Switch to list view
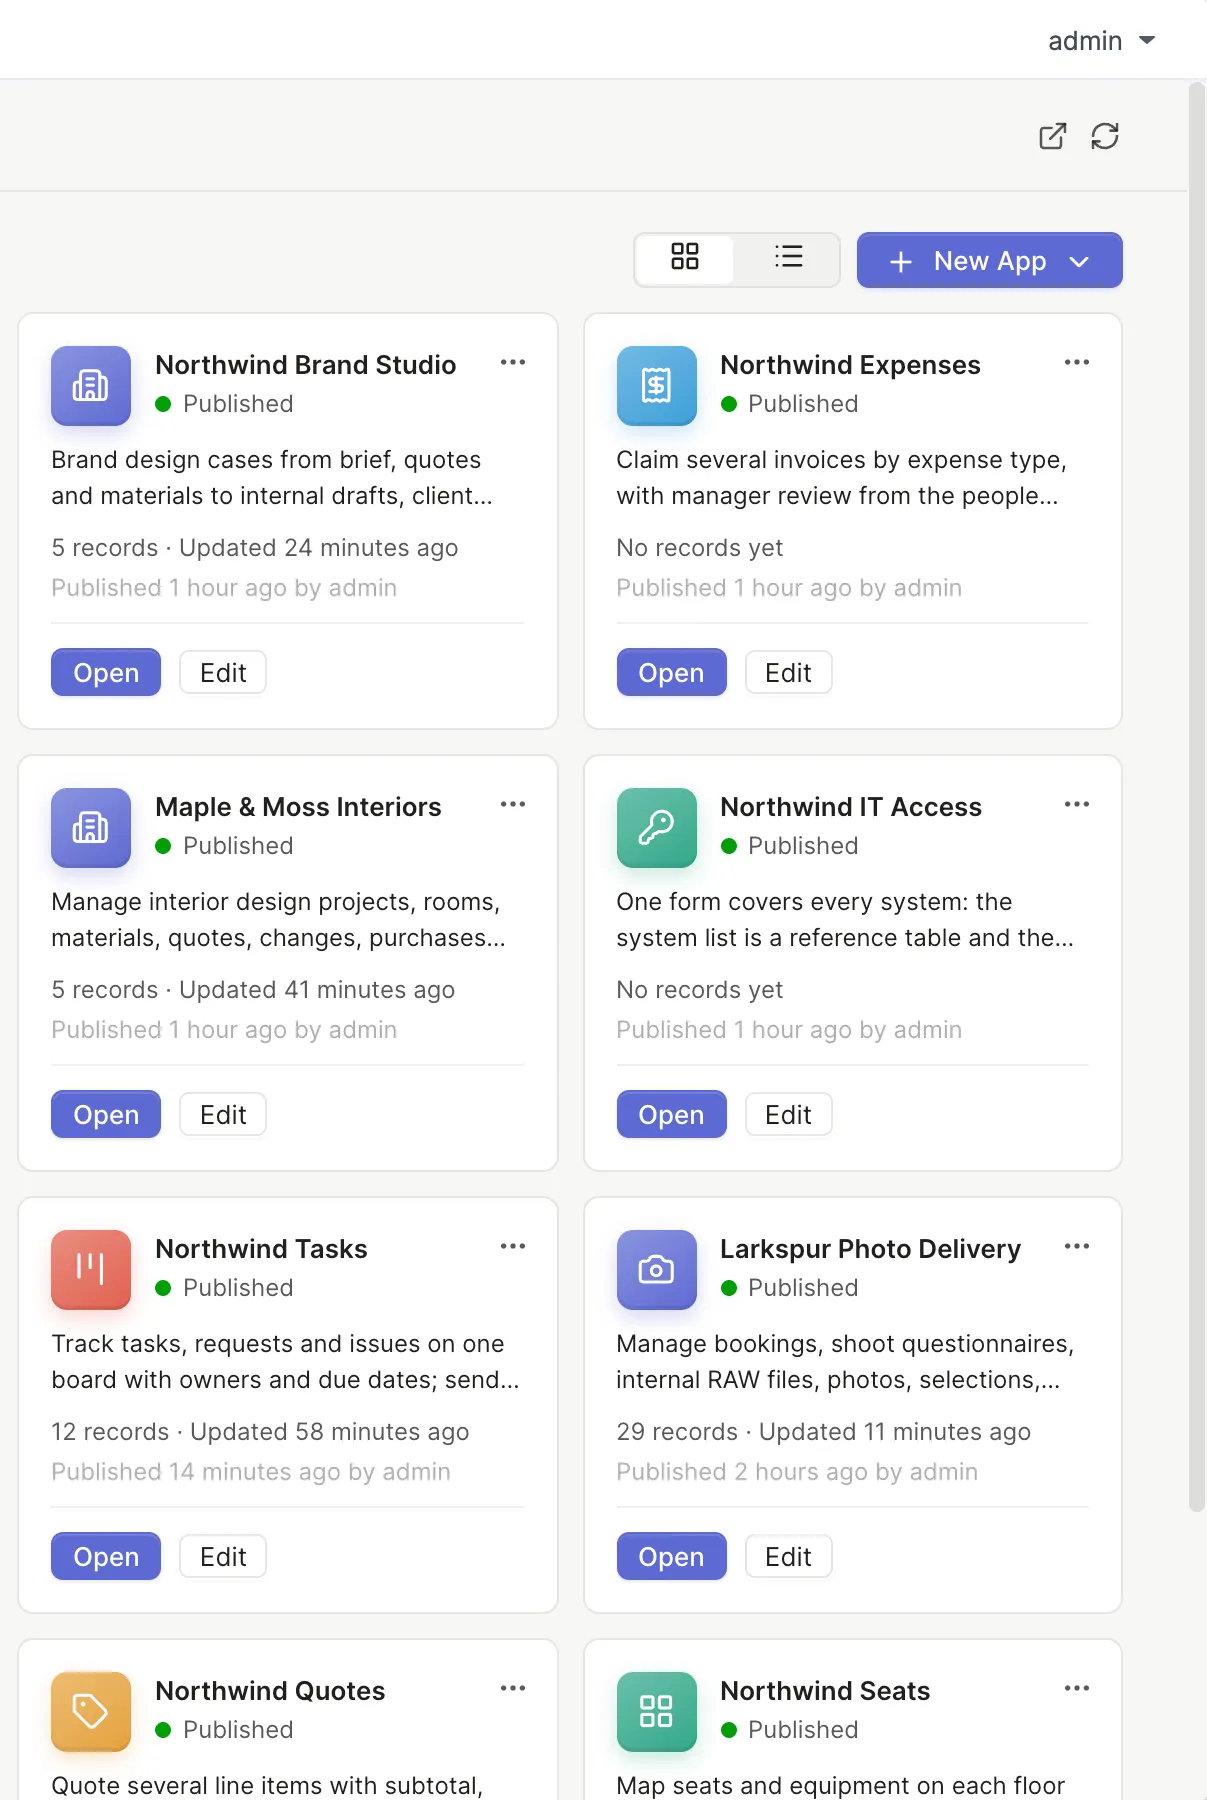Image resolution: width=1207 pixels, height=1800 pixels. 789,257
